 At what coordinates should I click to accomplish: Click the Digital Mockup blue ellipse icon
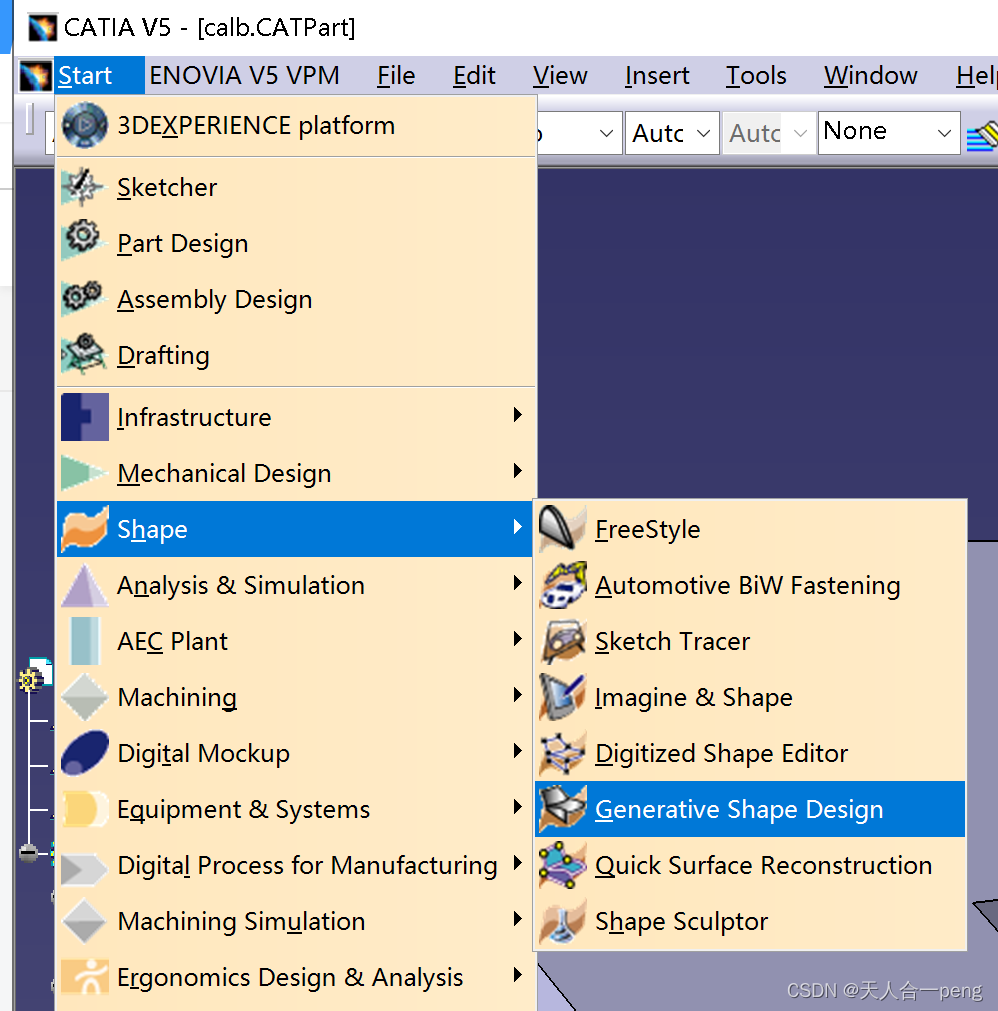[x=84, y=752]
